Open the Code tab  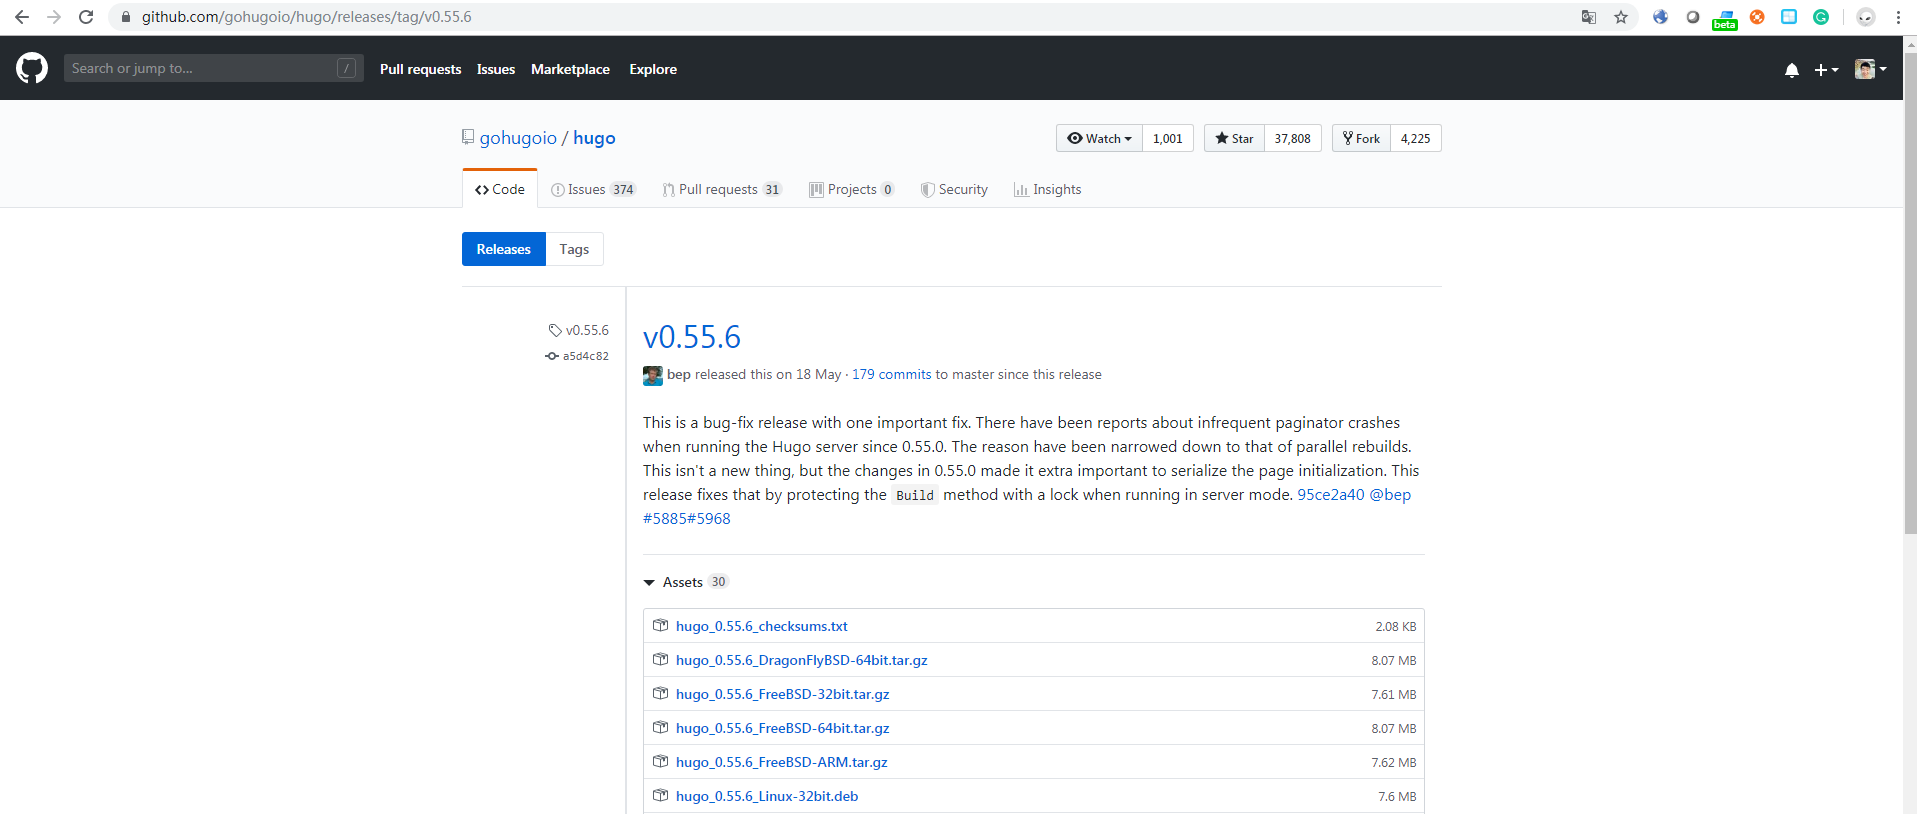coord(500,189)
